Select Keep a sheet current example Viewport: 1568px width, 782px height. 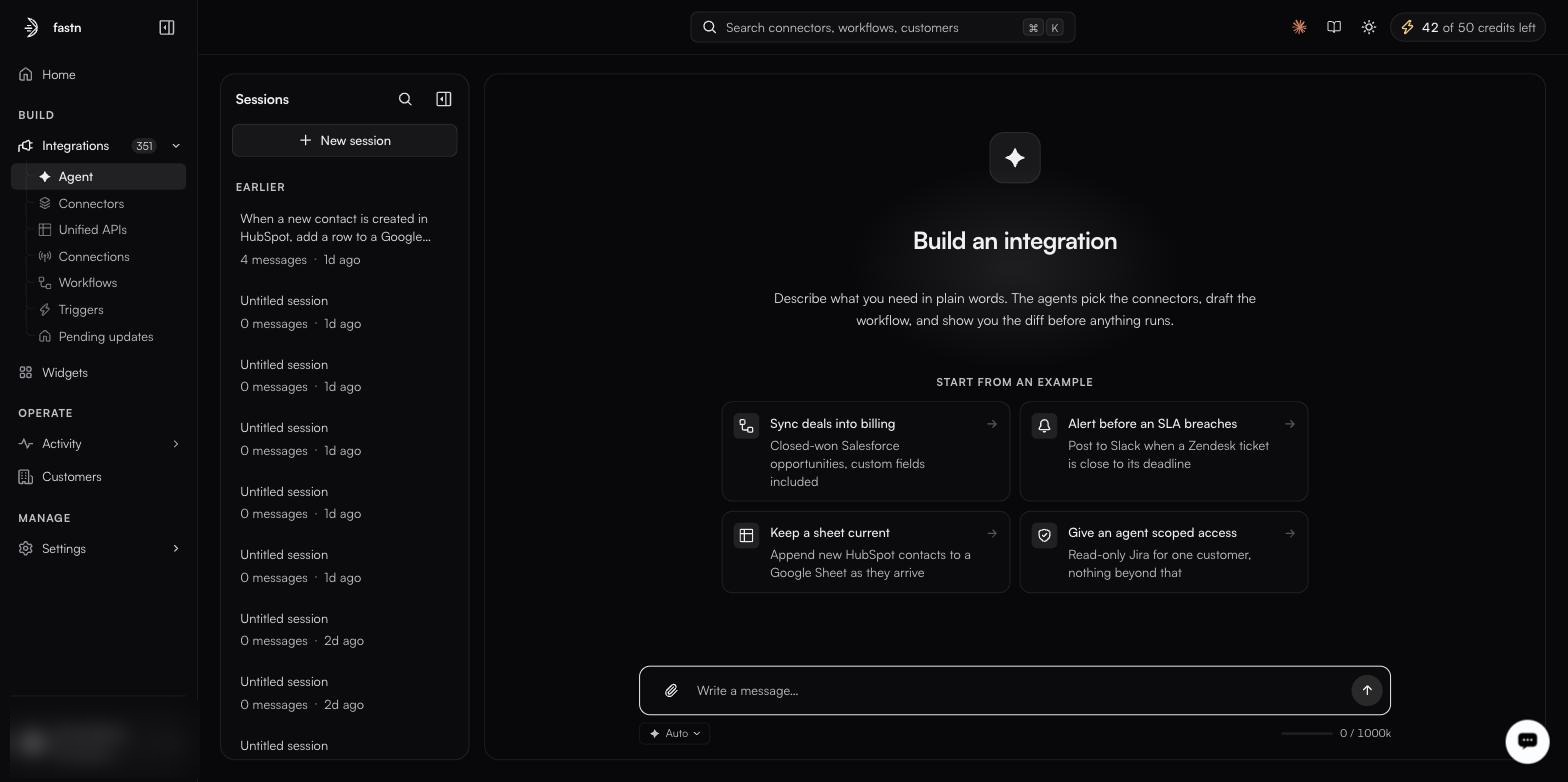(866, 552)
